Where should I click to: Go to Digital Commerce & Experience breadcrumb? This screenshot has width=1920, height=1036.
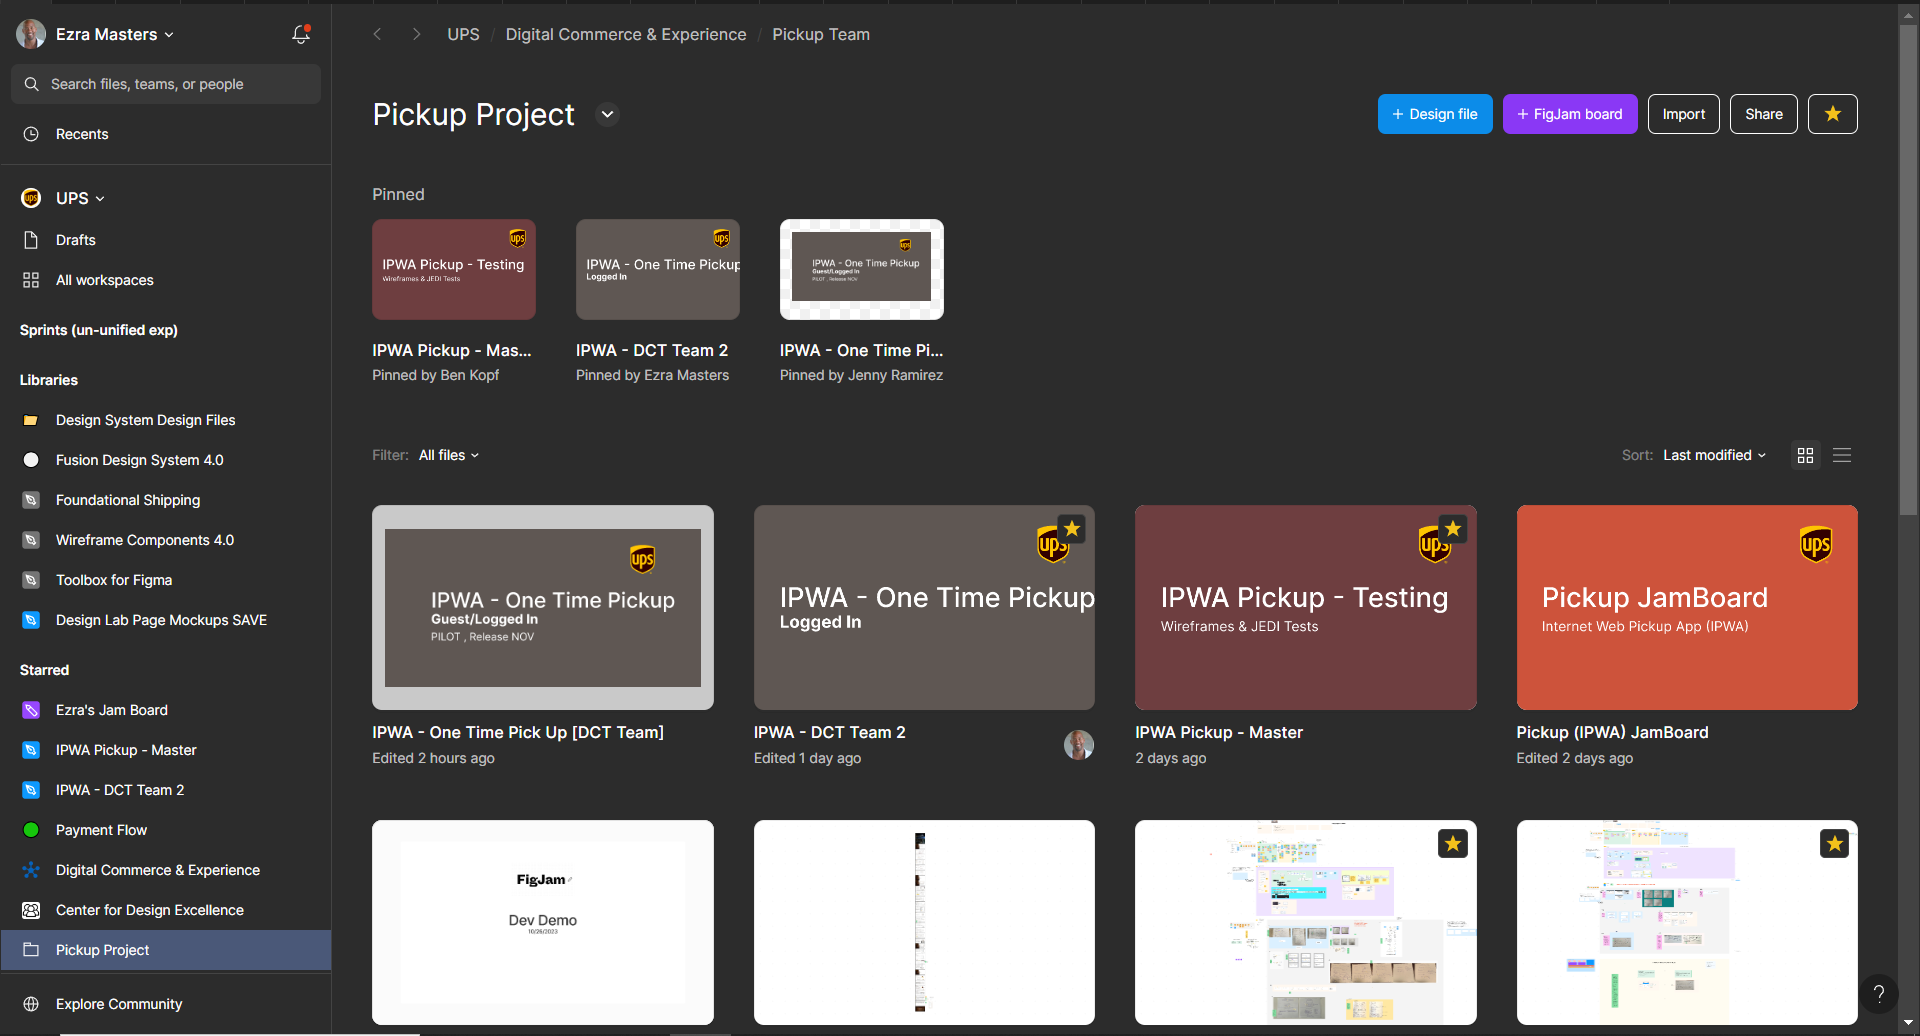626,34
